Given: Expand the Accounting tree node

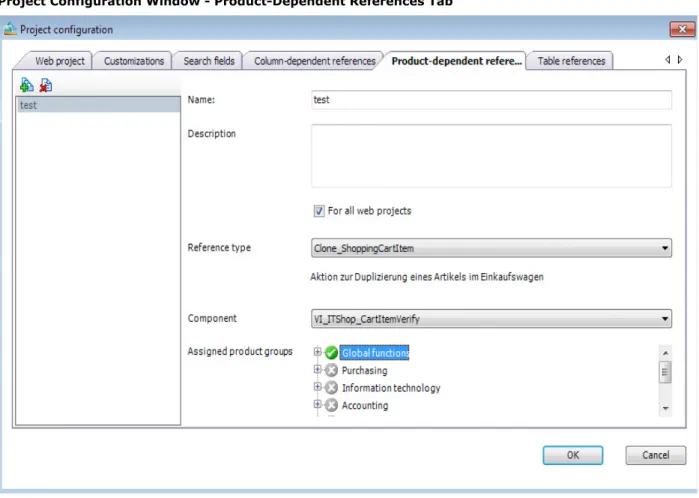Looking at the screenshot, I should [317, 404].
